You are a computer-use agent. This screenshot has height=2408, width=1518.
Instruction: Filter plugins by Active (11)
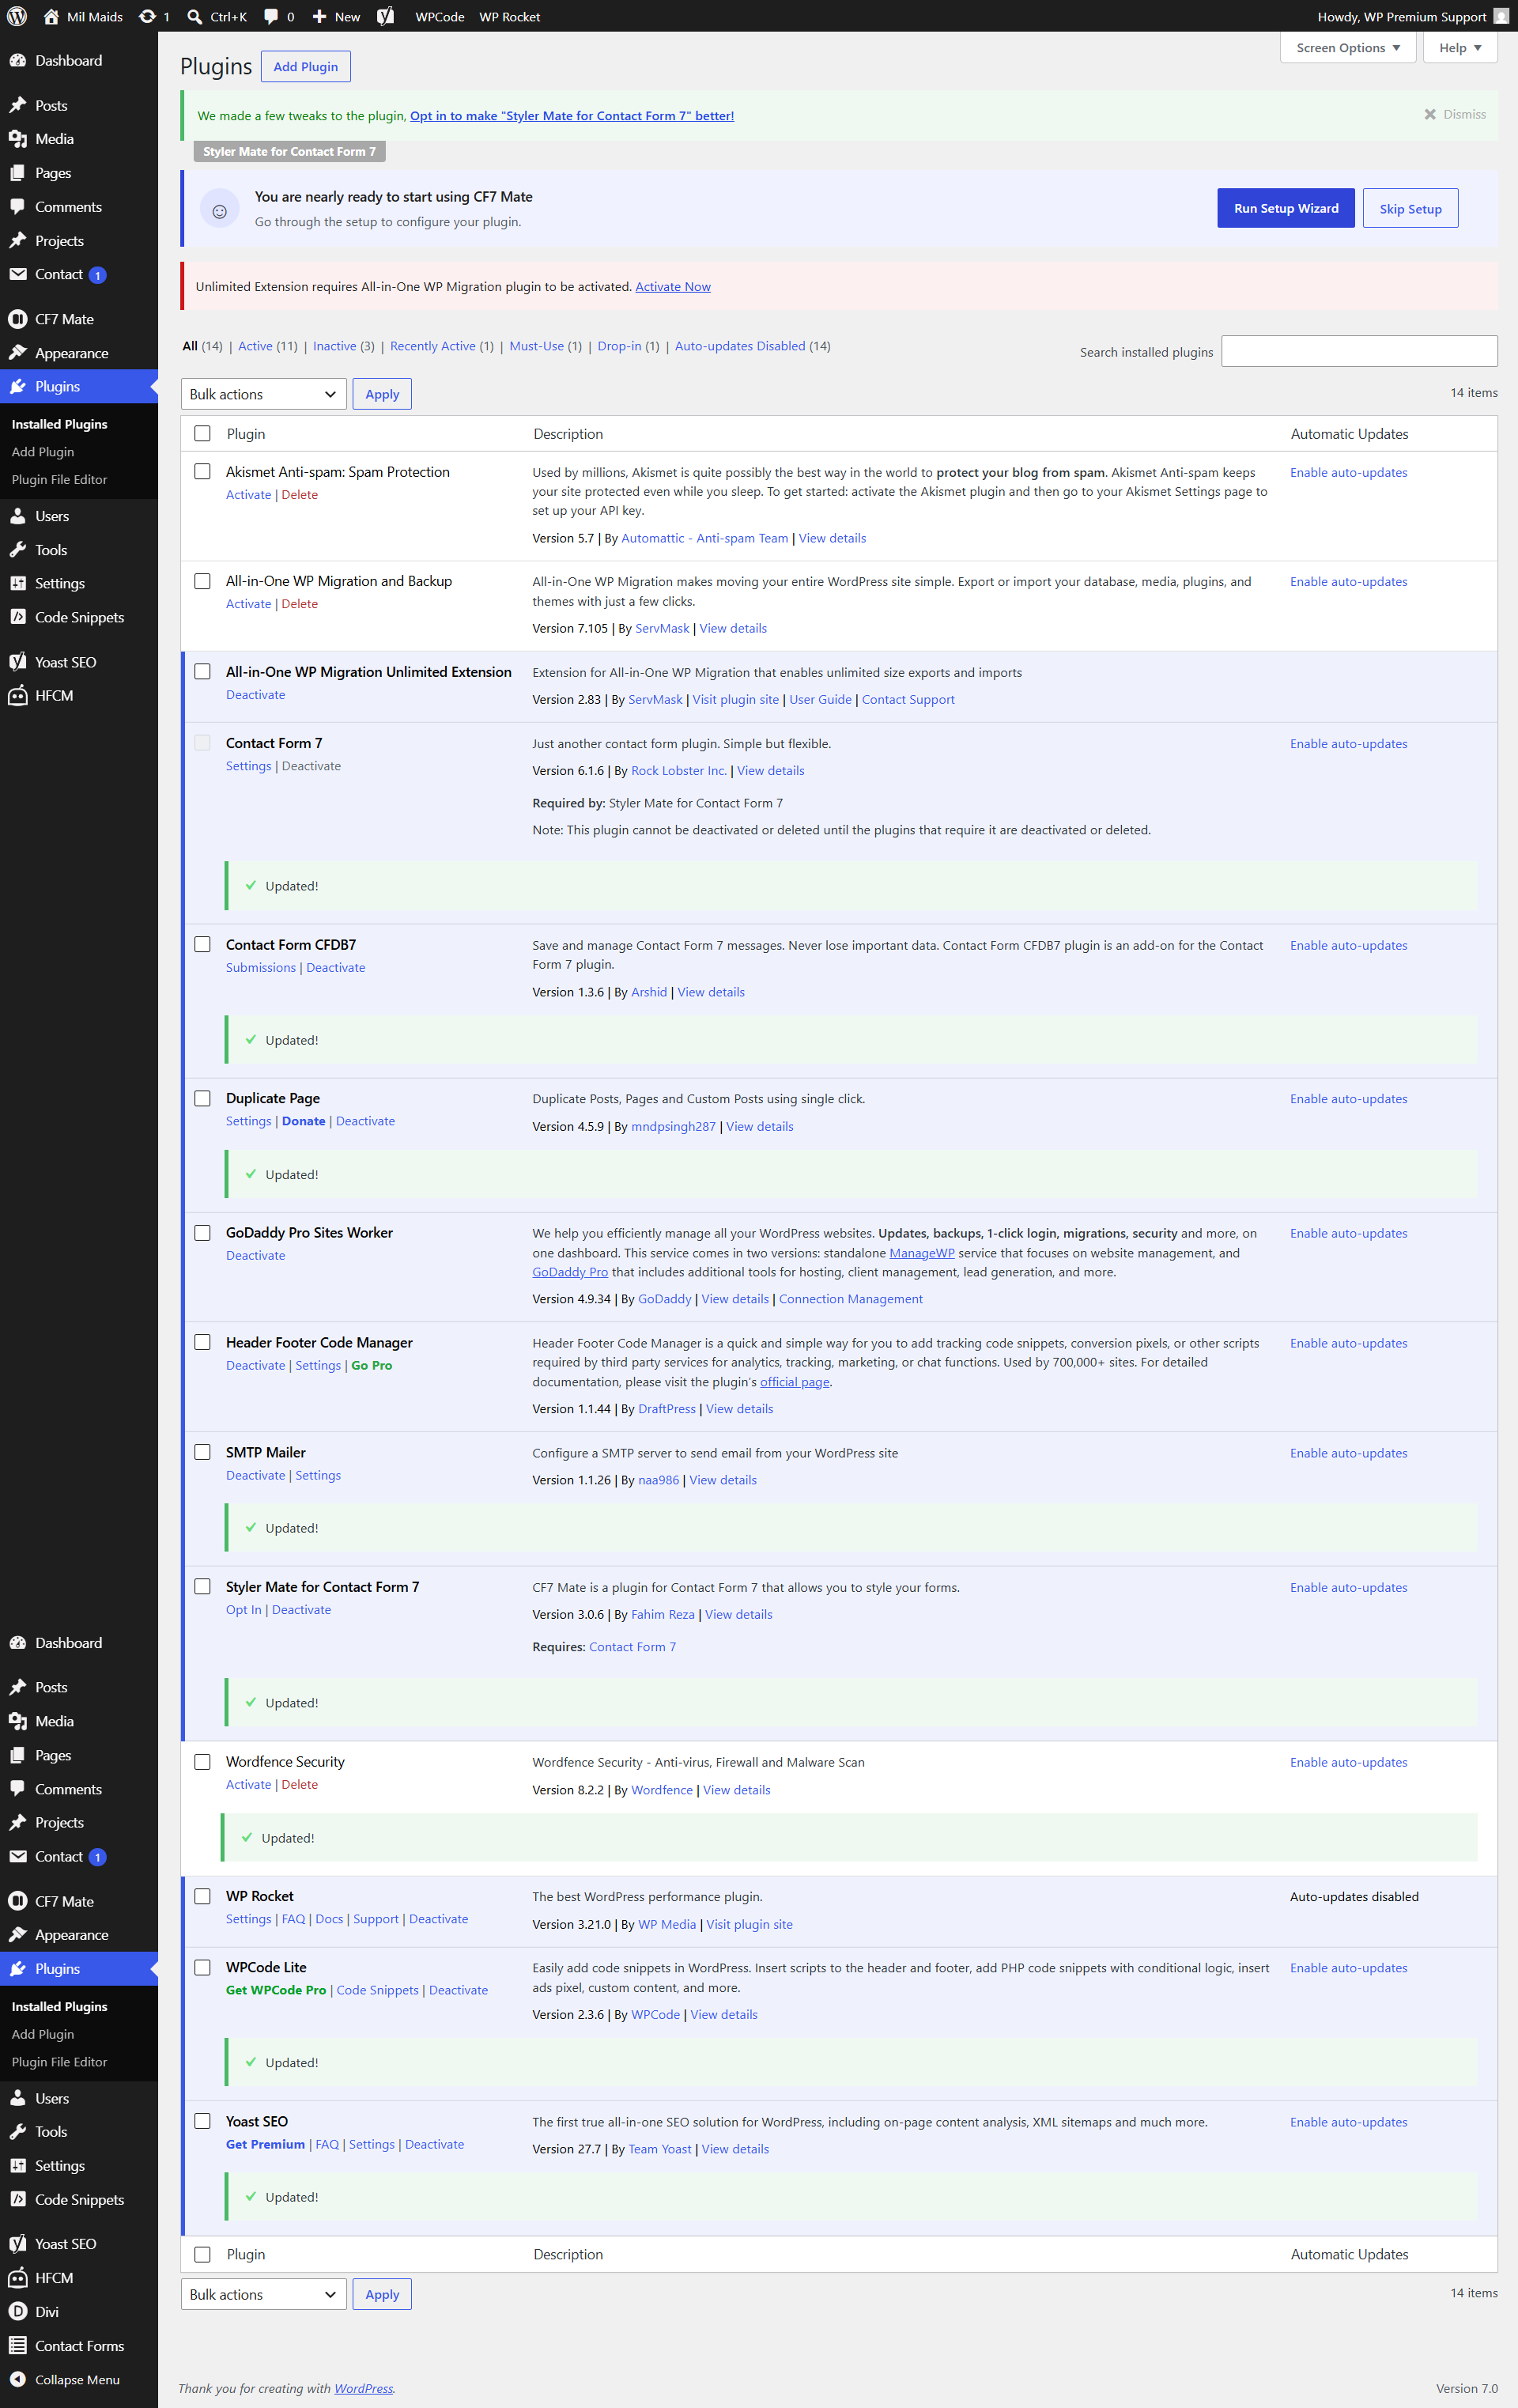click(268, 346)
